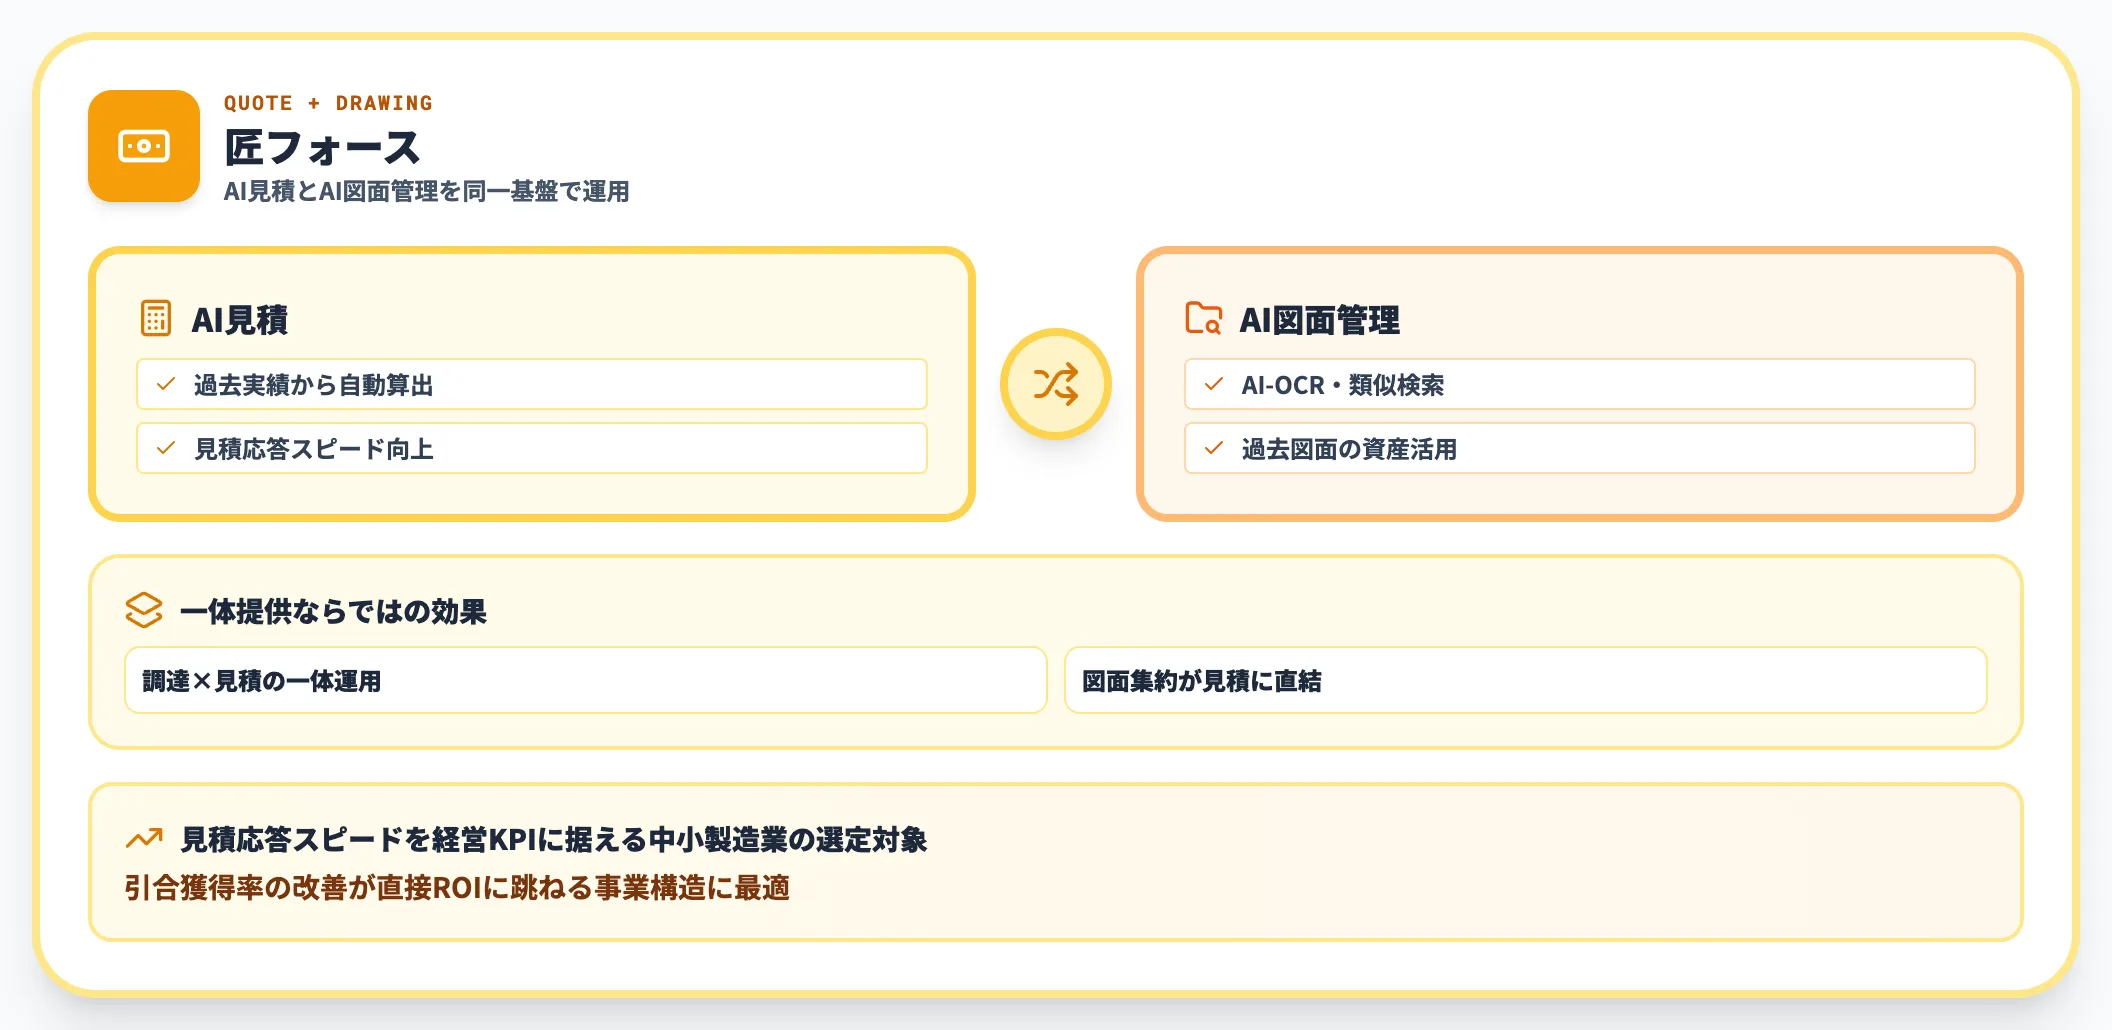2112x1030 pixels.
Task: Open the QUOTE + DRAWING label
Action: tap(330, 103)
